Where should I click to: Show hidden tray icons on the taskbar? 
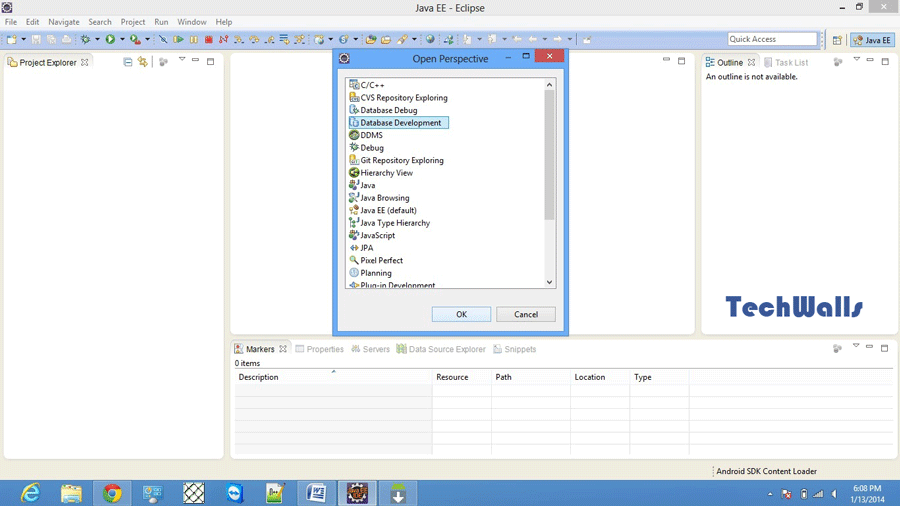coord(770,494)
